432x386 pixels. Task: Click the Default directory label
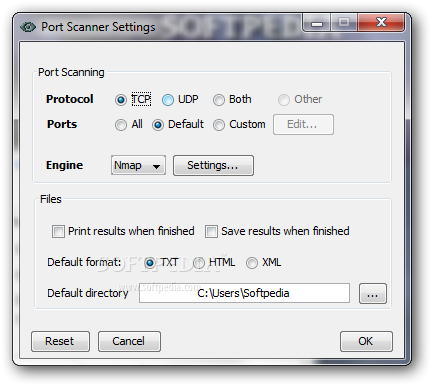click(88, 293)
